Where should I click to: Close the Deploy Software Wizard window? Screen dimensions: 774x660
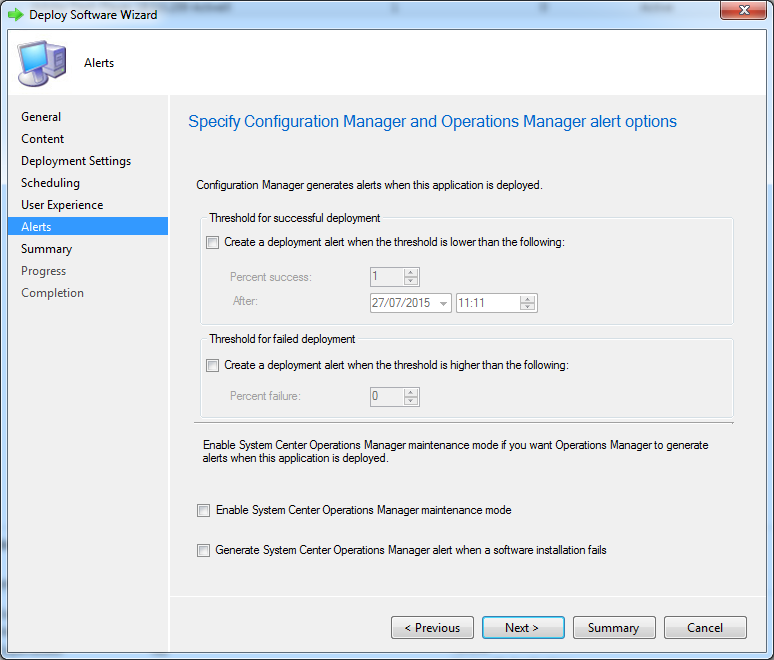[x=740, y=11]
